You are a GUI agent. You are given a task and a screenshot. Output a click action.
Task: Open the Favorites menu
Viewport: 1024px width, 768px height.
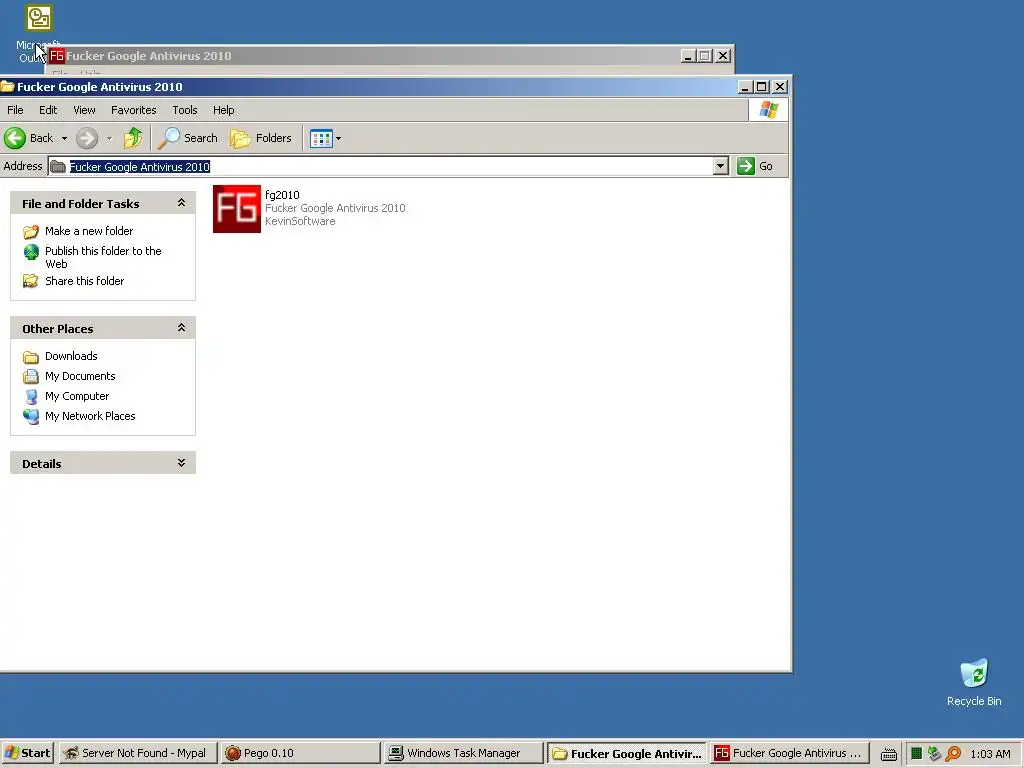click(x=133, y=110)
